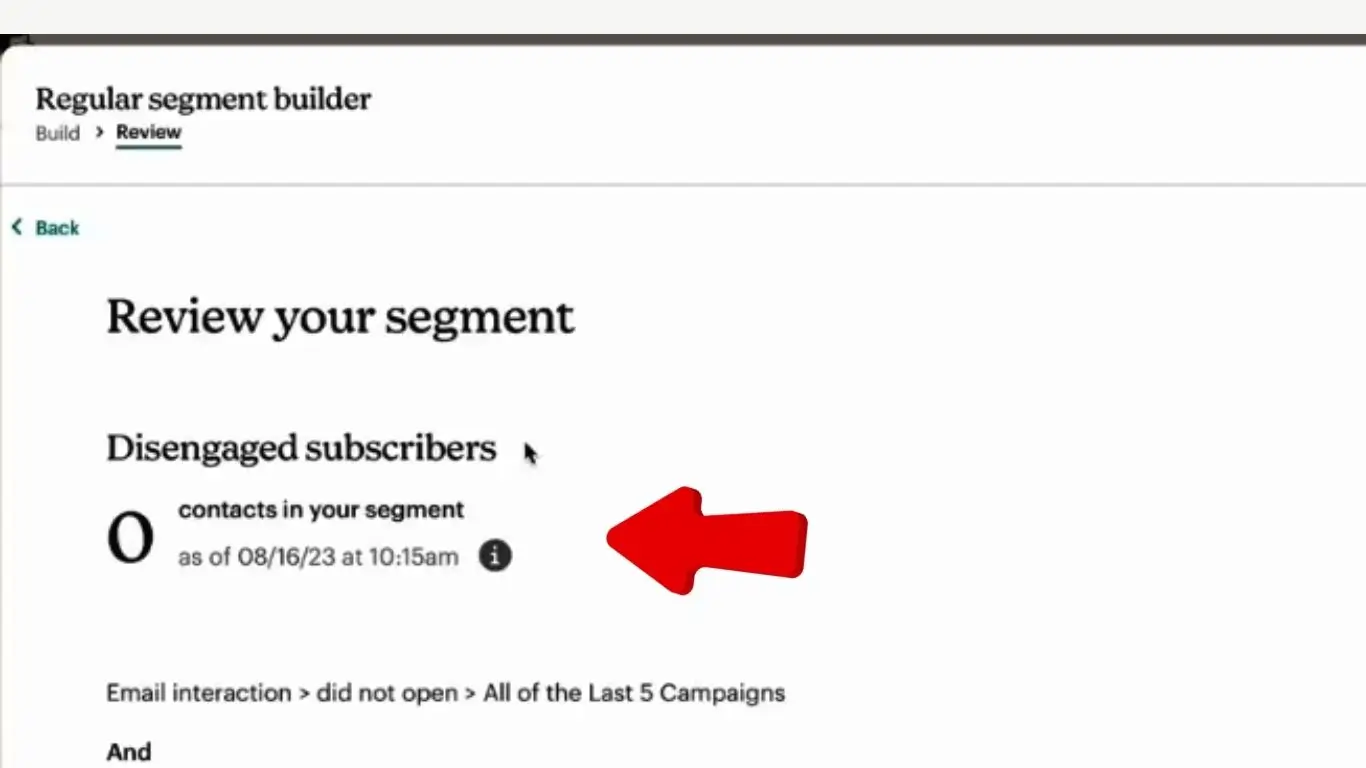Image resolution: width=1366 pixels, height=768 pixels.
Task: Click the dark bar above the builder header
Action: [683, 40]
